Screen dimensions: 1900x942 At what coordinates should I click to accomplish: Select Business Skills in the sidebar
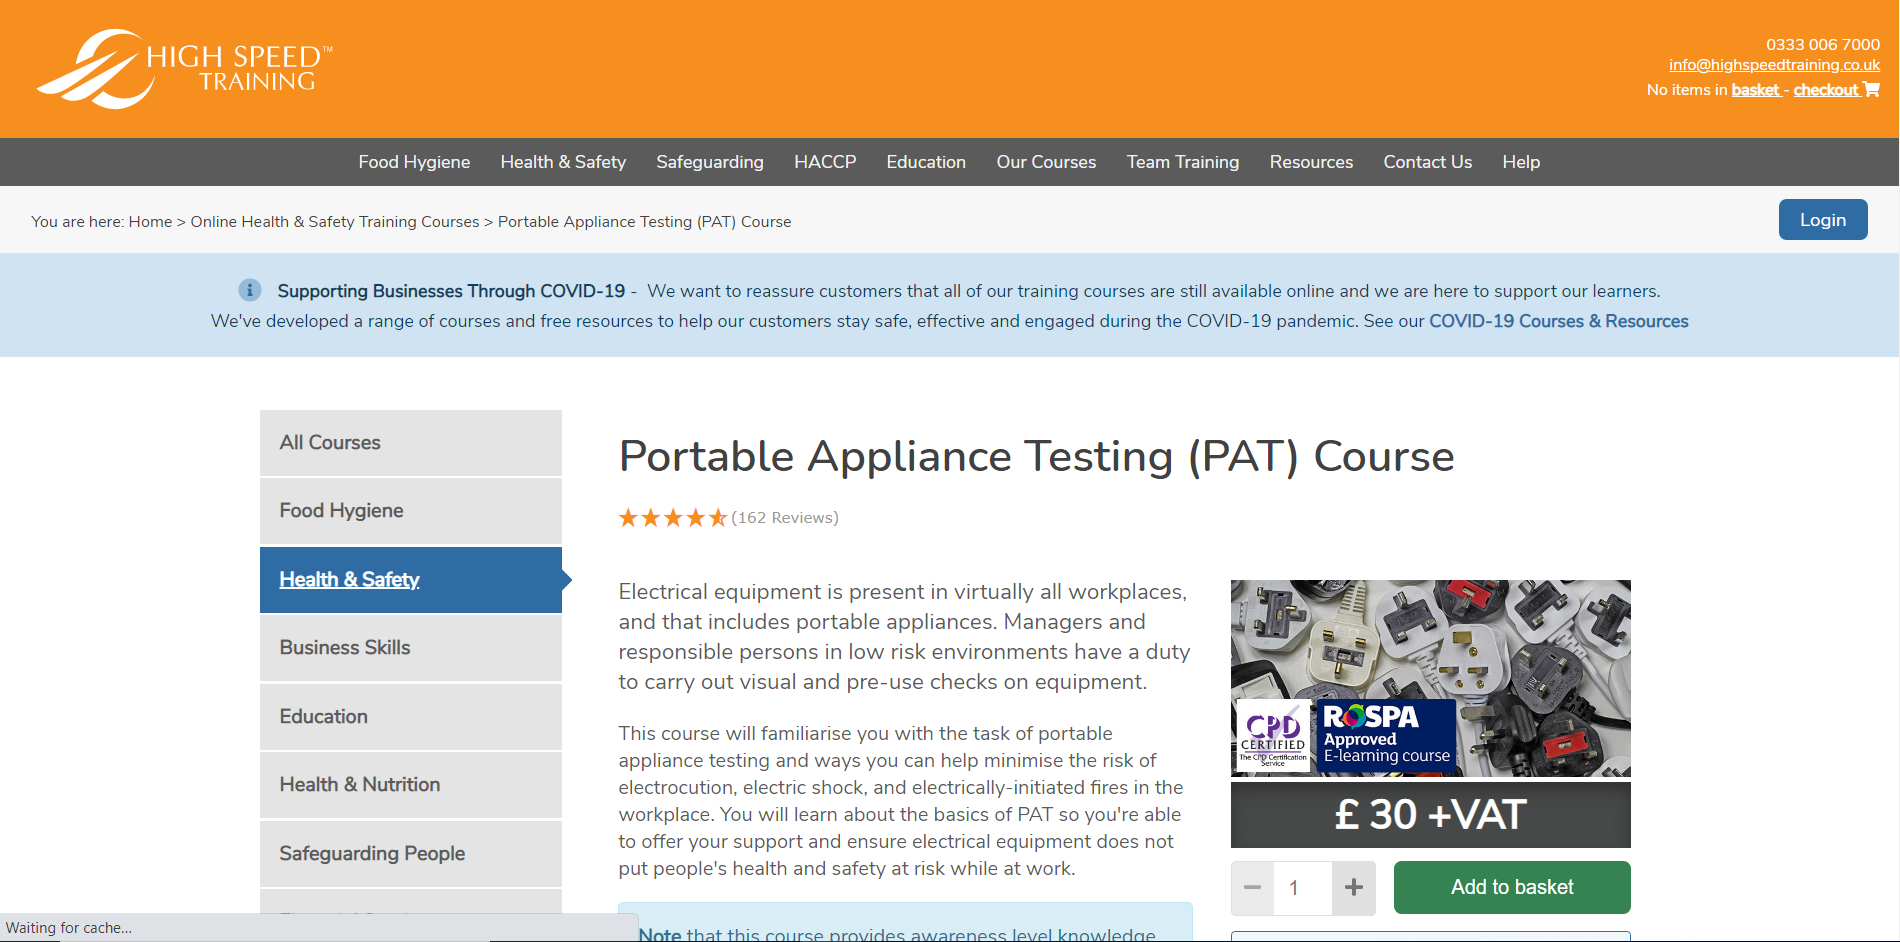pos(345,648)
